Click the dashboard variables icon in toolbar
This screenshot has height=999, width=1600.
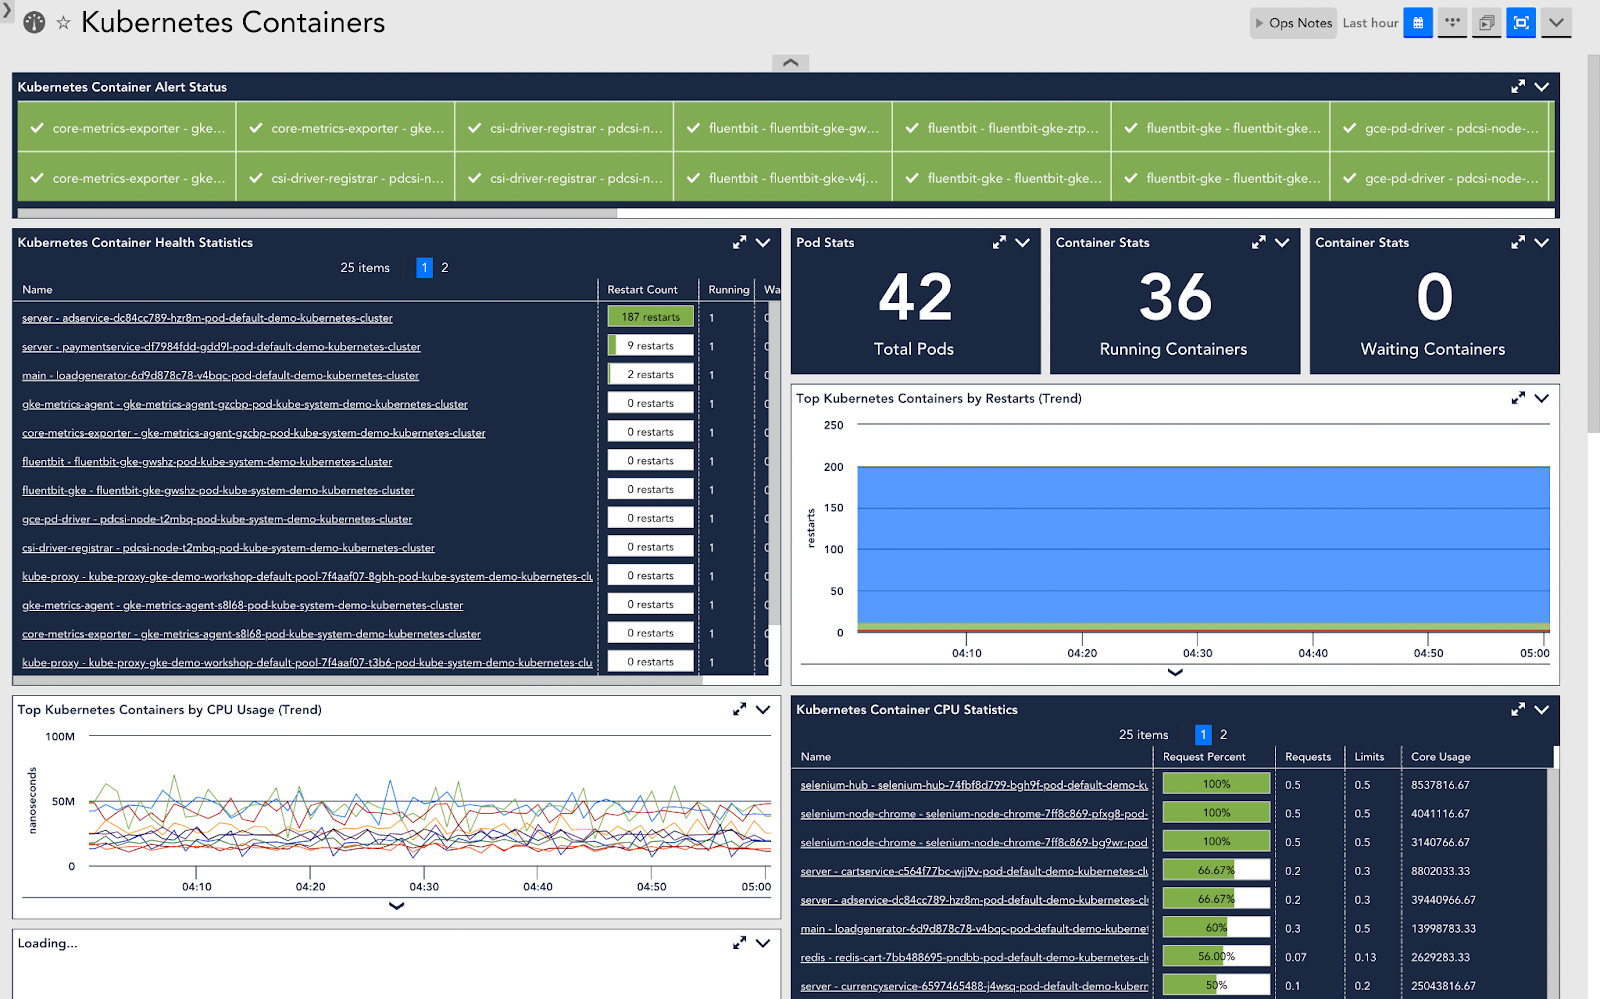(x=1452, y=22)
